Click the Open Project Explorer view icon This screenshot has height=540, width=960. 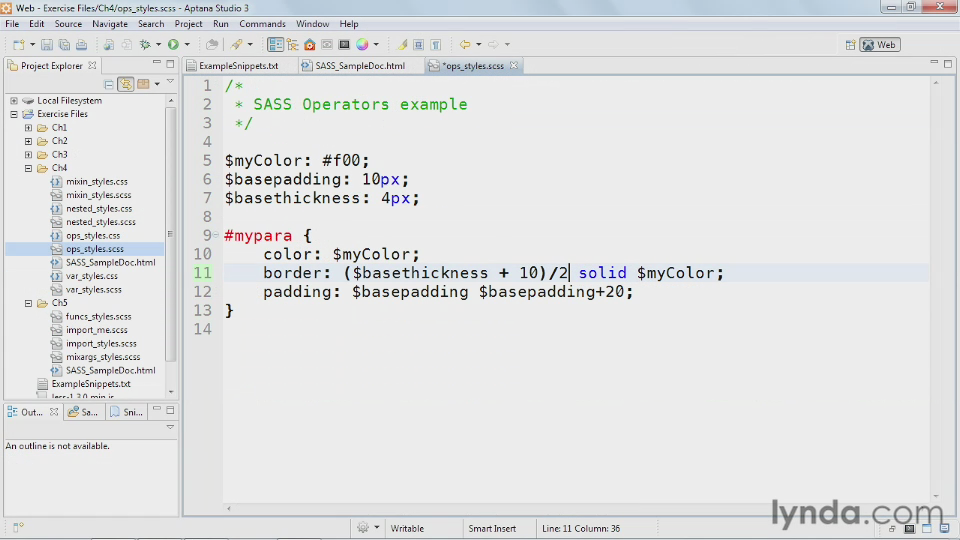(x=275, y=45)
